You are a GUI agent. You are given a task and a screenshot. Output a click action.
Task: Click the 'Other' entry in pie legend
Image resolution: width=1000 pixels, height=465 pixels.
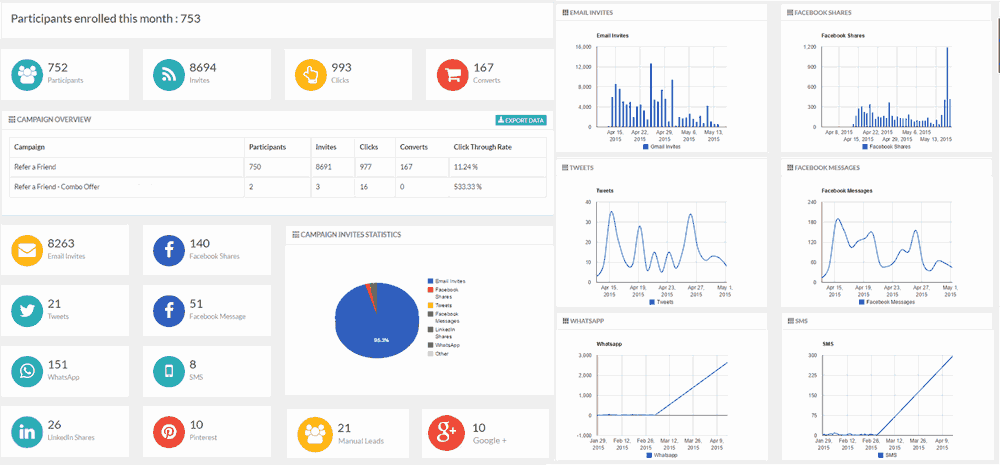click(438, 353)
